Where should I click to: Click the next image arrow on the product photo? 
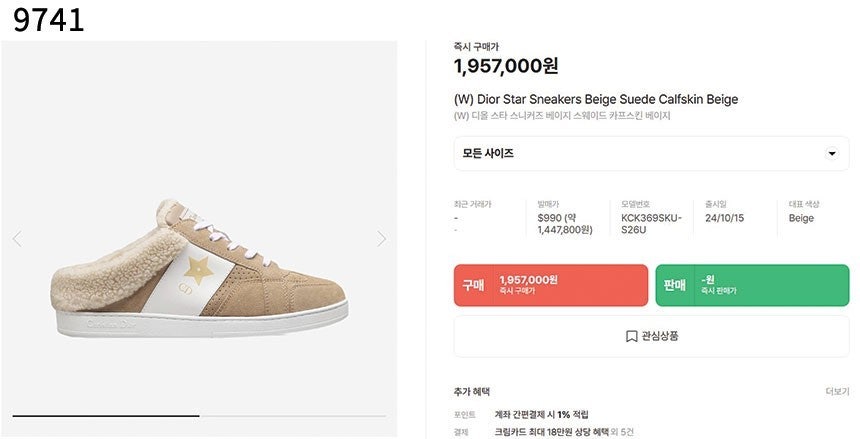381,239
